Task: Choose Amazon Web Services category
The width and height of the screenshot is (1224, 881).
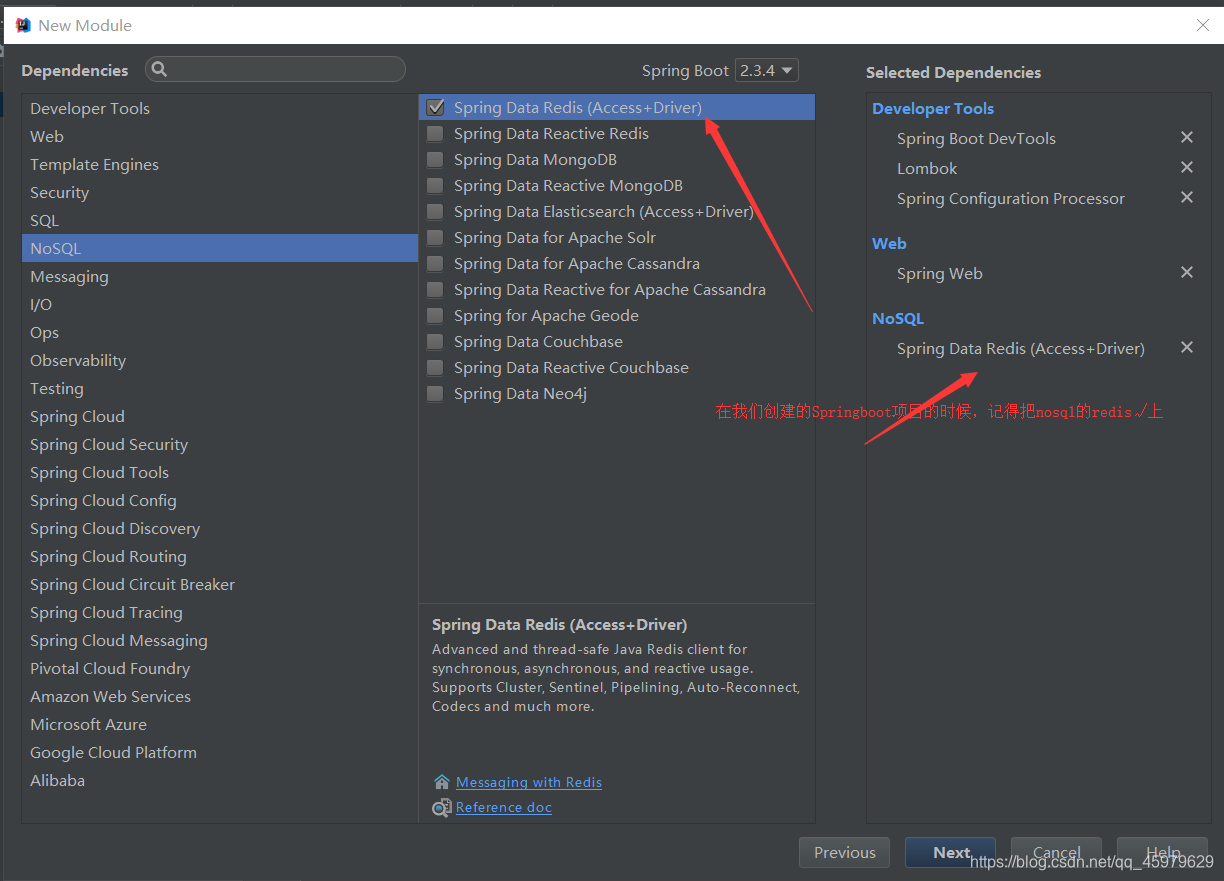Action: [220, 696]
